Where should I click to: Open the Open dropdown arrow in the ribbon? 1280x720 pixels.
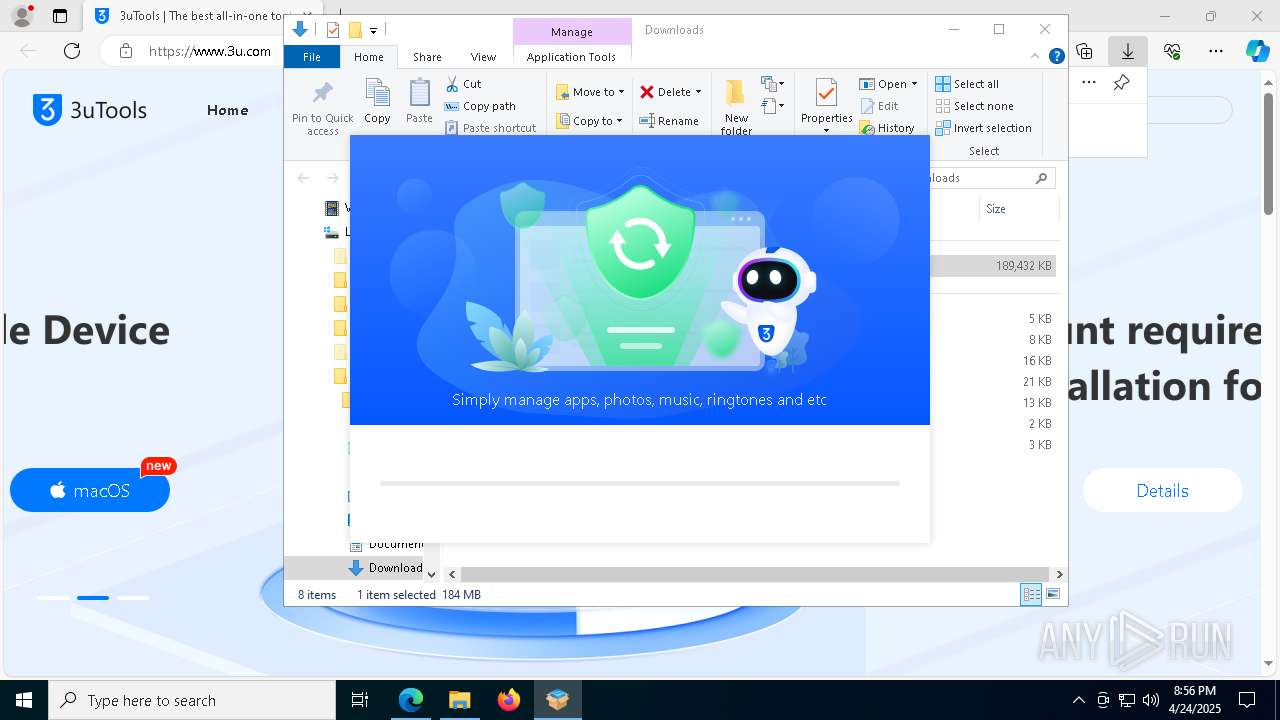pyautogui.click(x=914, y=84)
